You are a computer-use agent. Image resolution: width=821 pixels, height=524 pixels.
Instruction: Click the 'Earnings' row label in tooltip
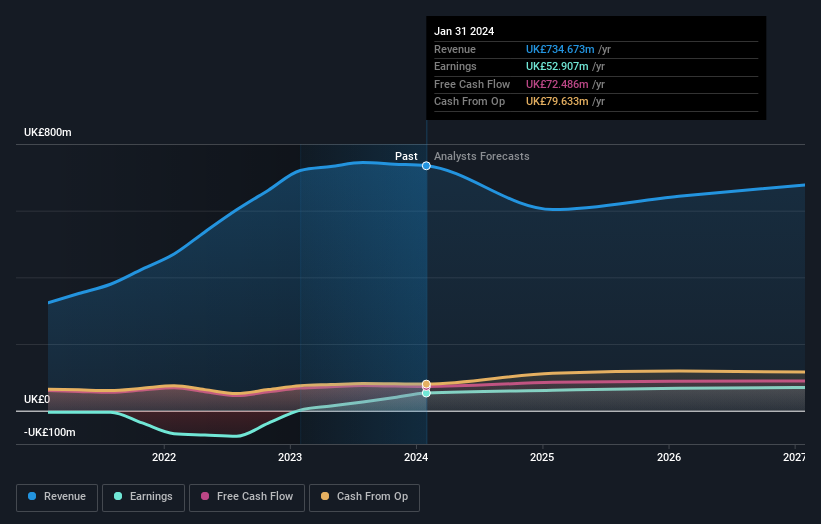456,66
